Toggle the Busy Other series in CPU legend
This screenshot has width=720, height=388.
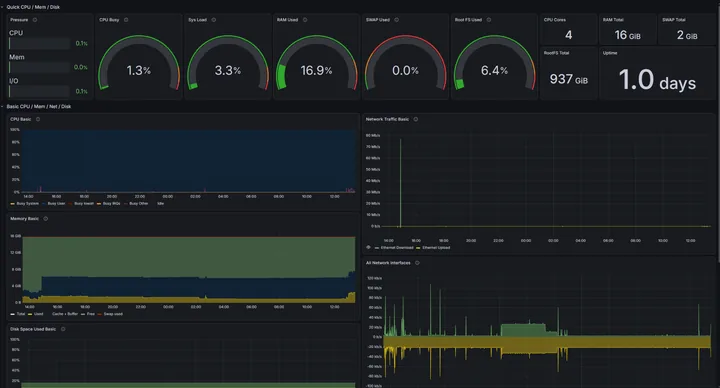[139, 203]
